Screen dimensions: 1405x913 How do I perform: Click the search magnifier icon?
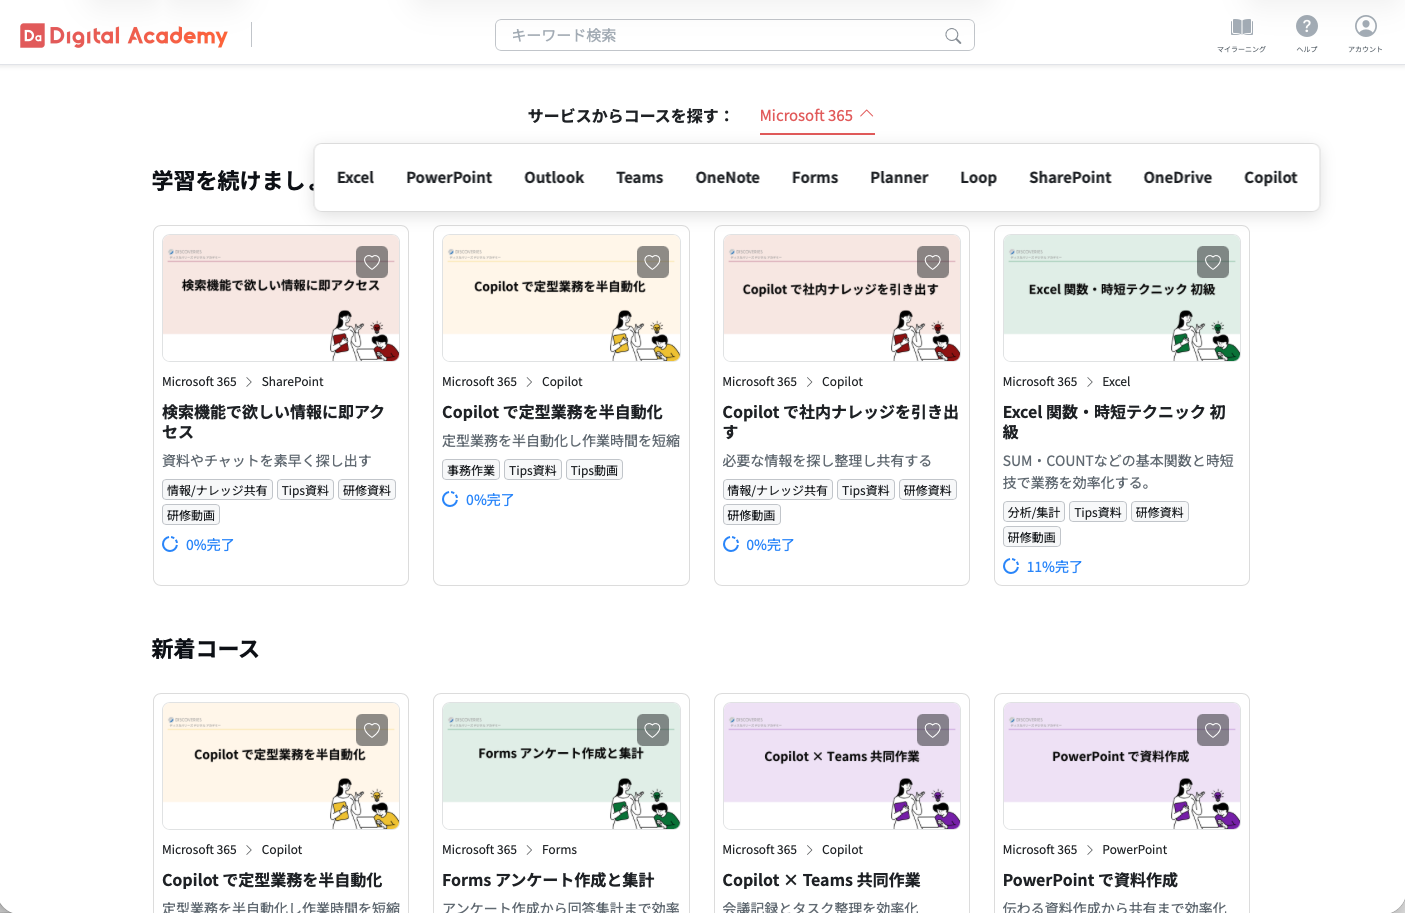tap(953, 36)
